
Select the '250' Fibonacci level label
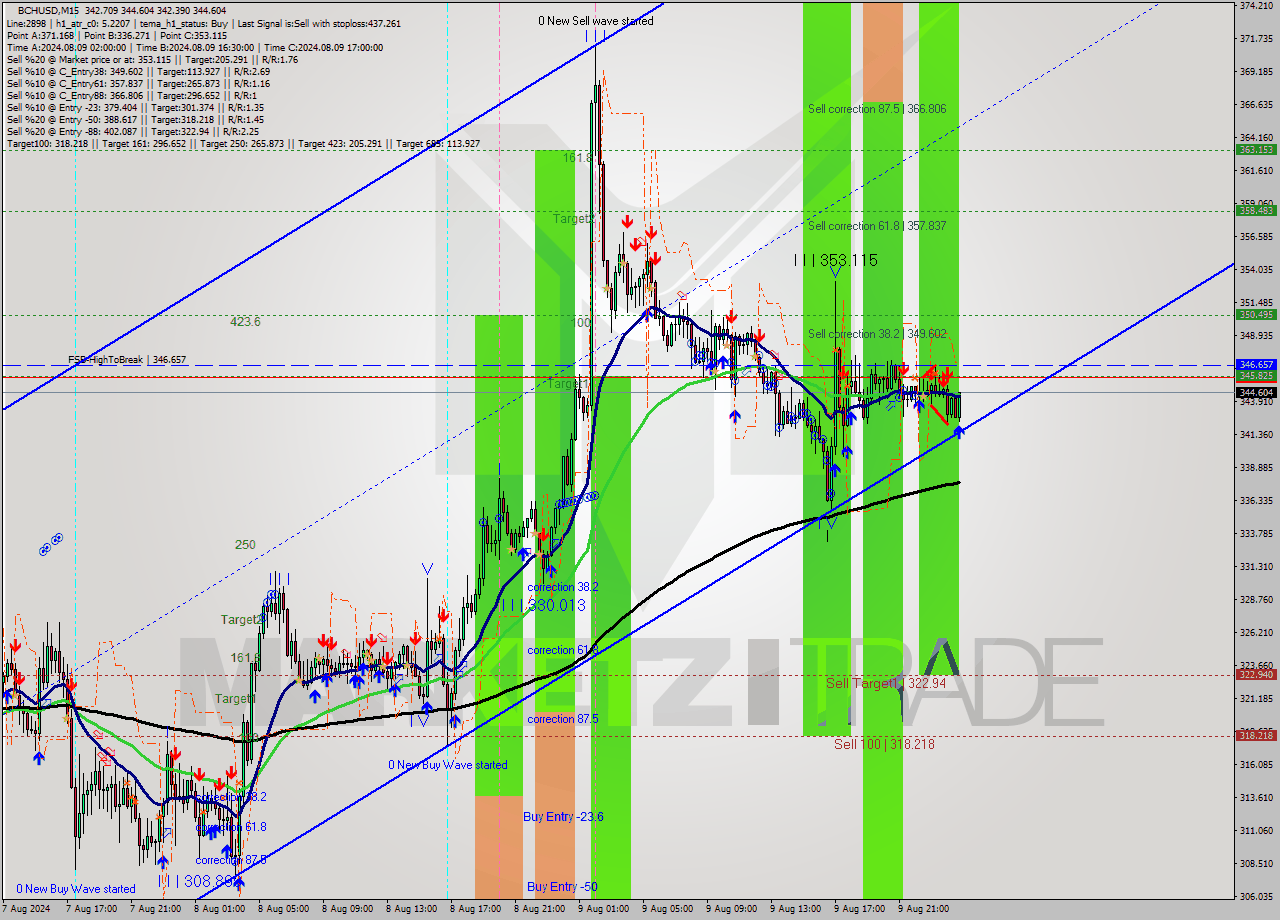point(245,545)
